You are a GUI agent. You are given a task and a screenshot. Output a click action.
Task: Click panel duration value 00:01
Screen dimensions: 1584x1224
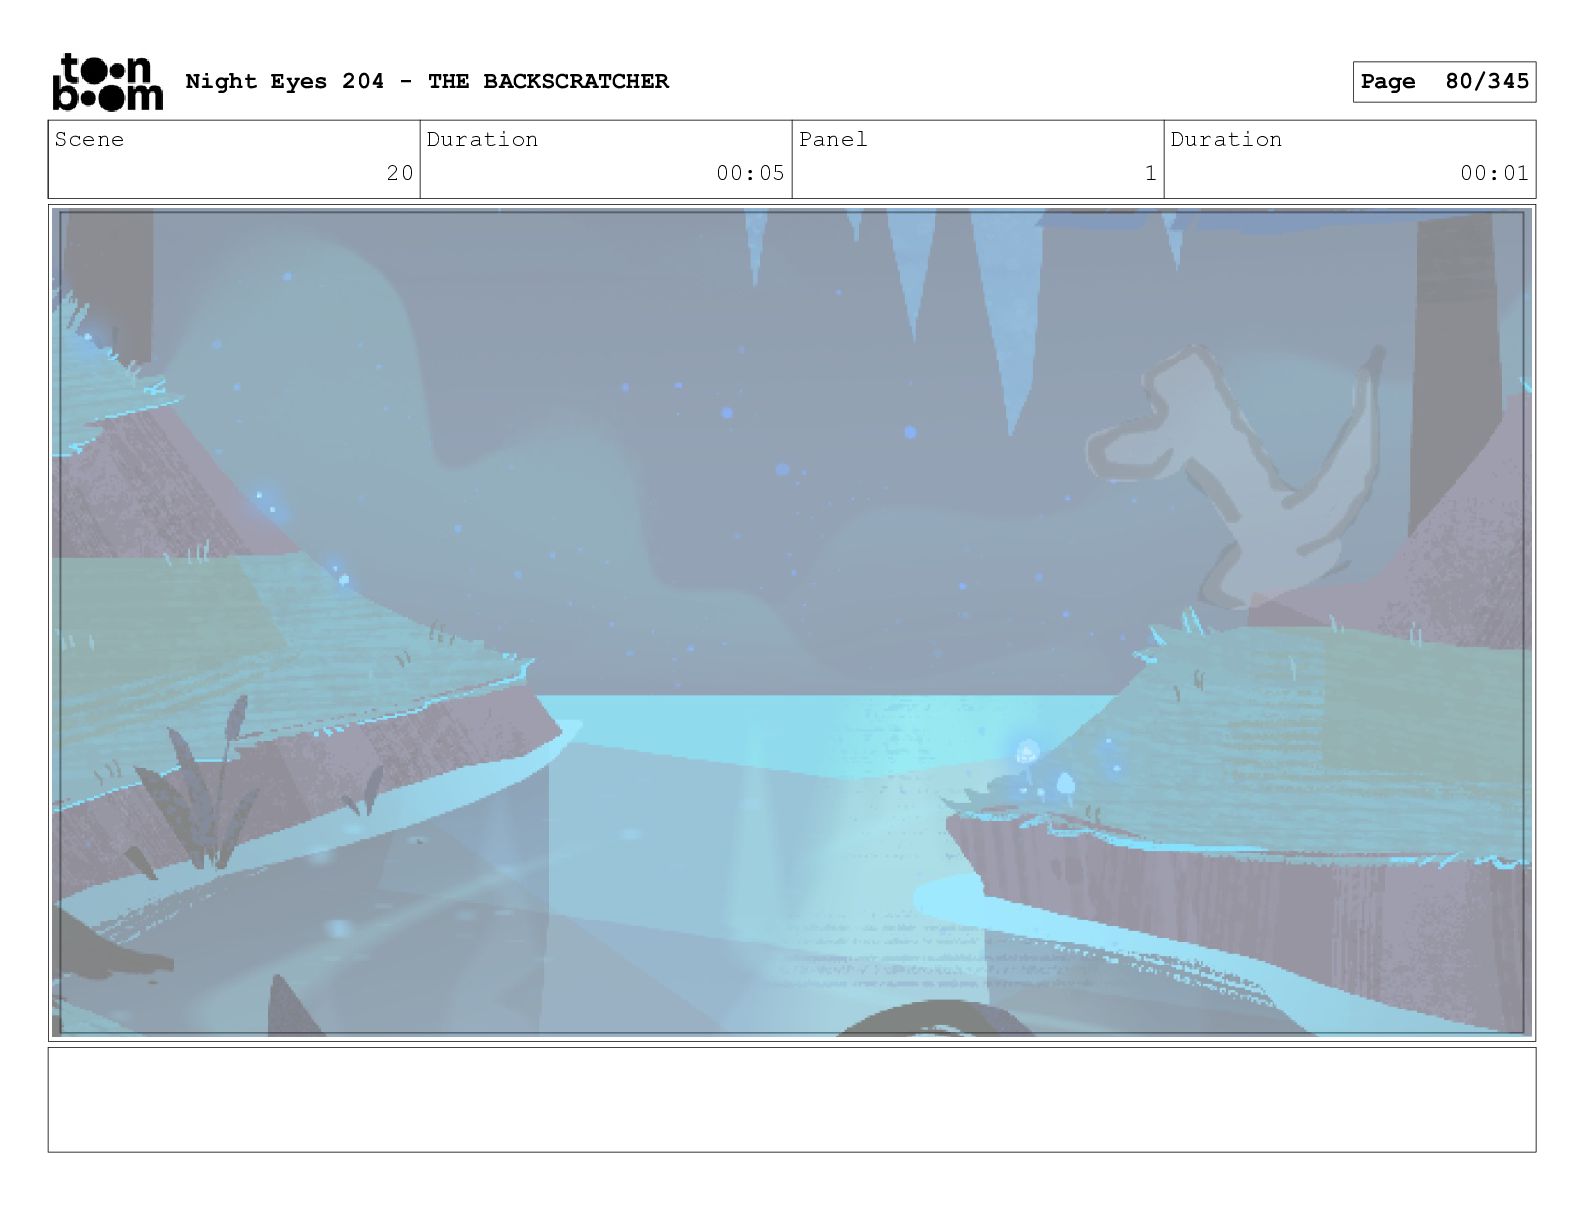1494,173
